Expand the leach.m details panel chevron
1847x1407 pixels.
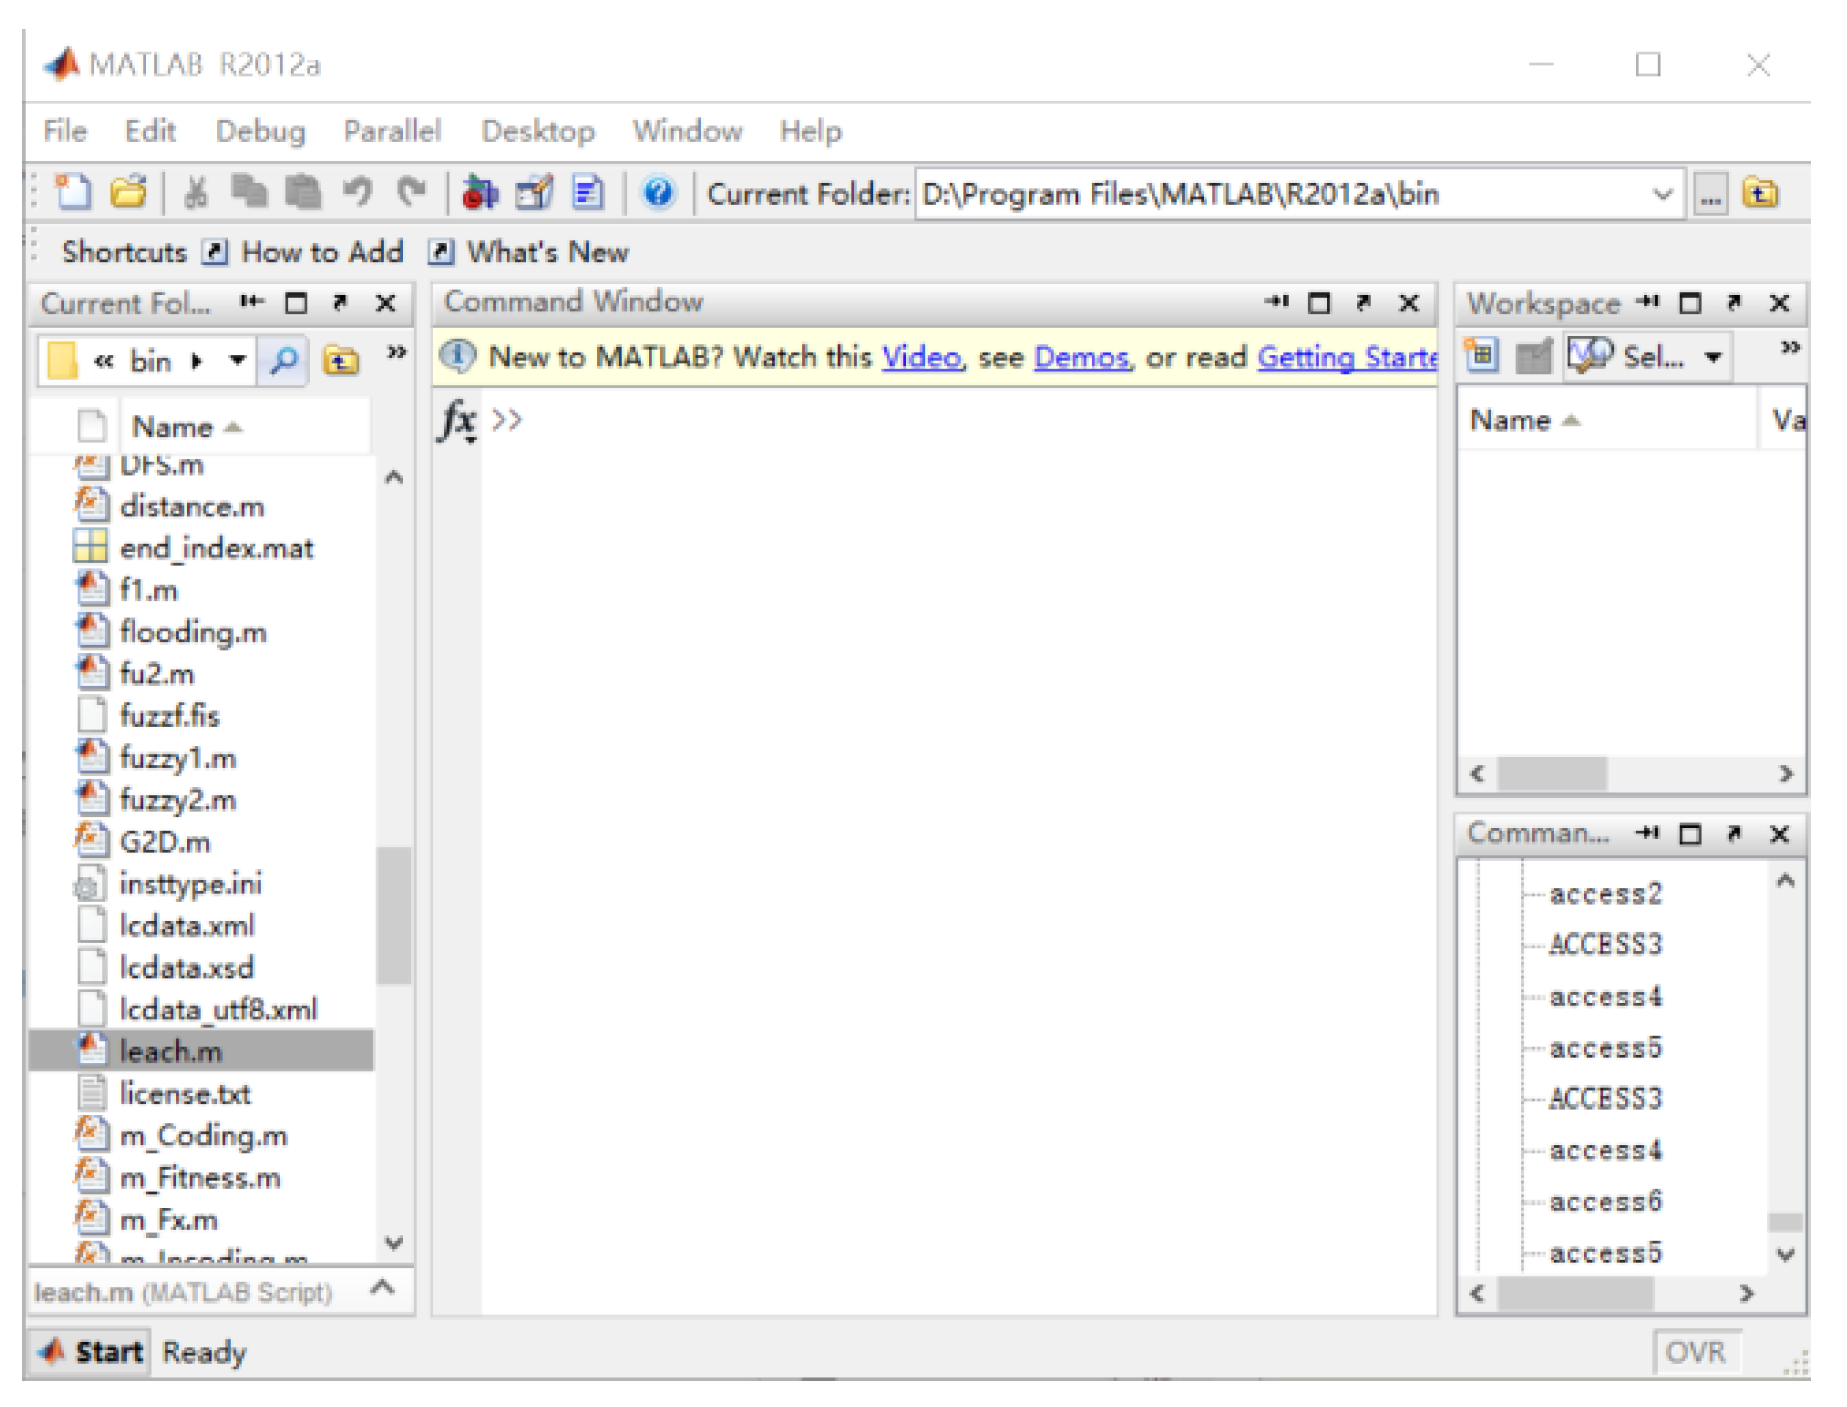click(x=382, y=1288)
